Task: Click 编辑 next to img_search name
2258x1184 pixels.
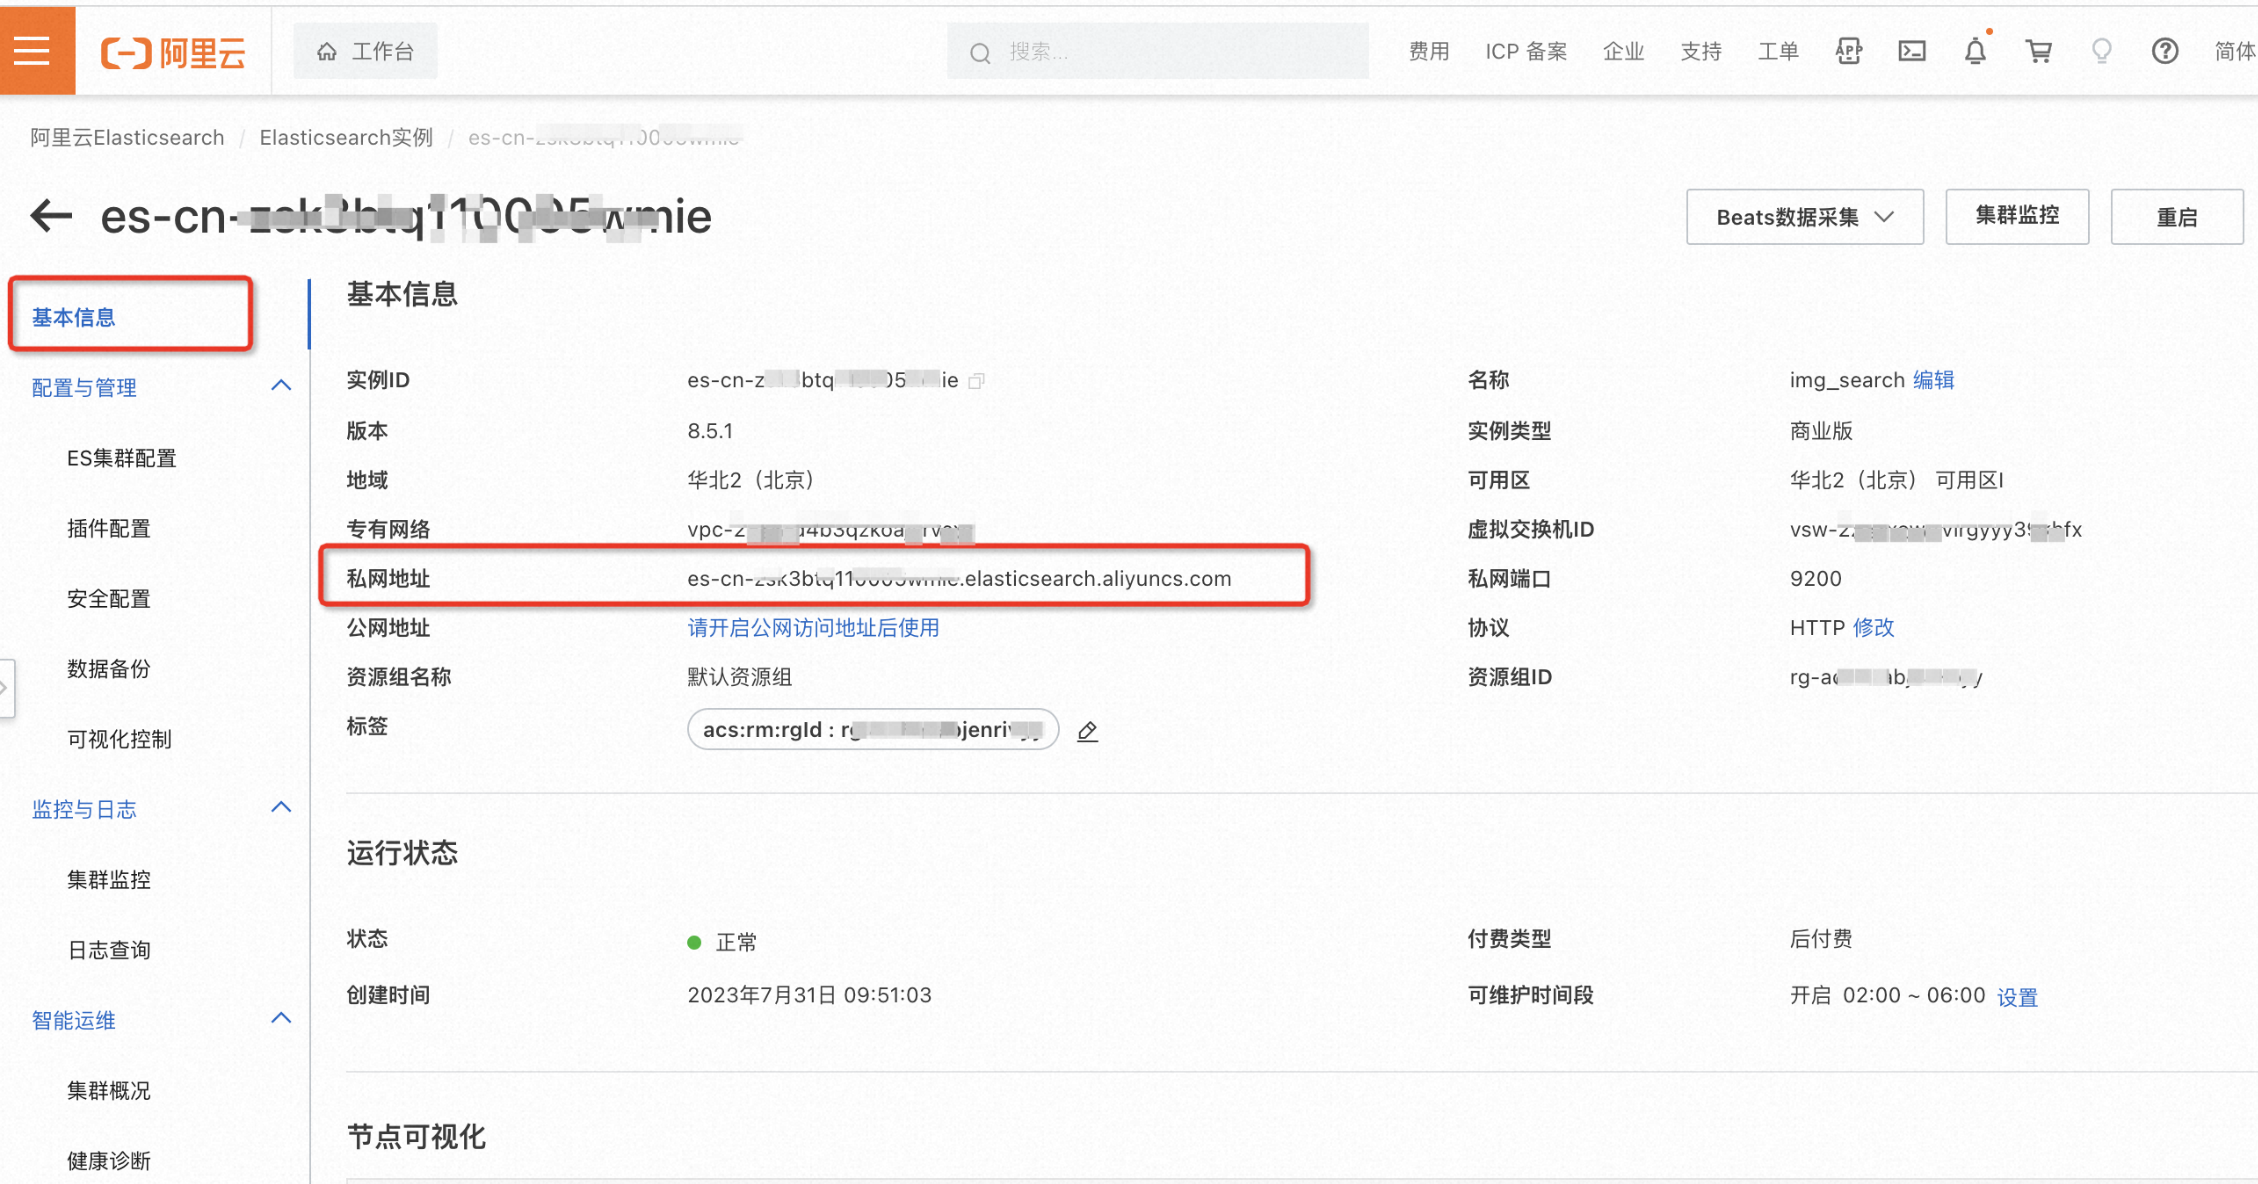Action: pos(1933,380)
